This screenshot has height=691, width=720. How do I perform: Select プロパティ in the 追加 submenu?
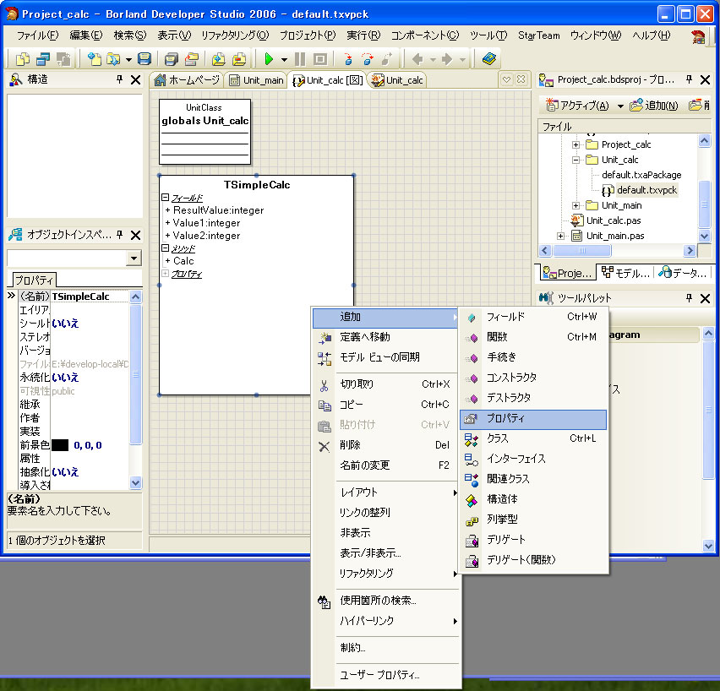click(x=533, y=419)
